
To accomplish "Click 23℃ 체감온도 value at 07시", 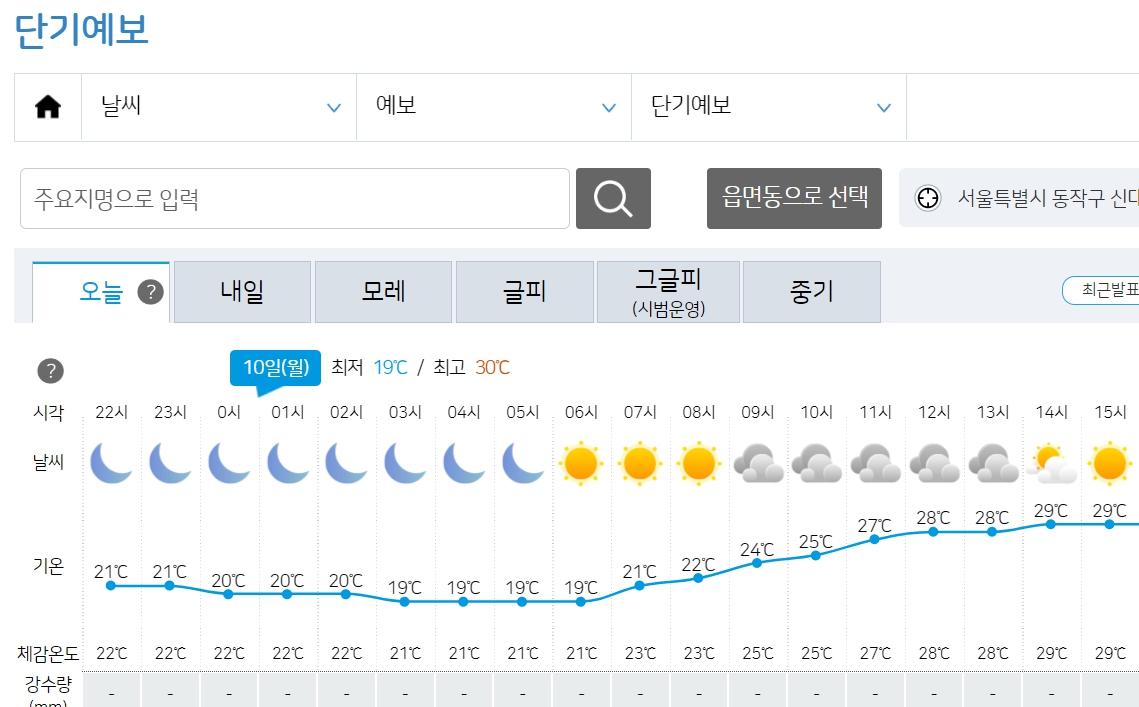I will (640, 654).
